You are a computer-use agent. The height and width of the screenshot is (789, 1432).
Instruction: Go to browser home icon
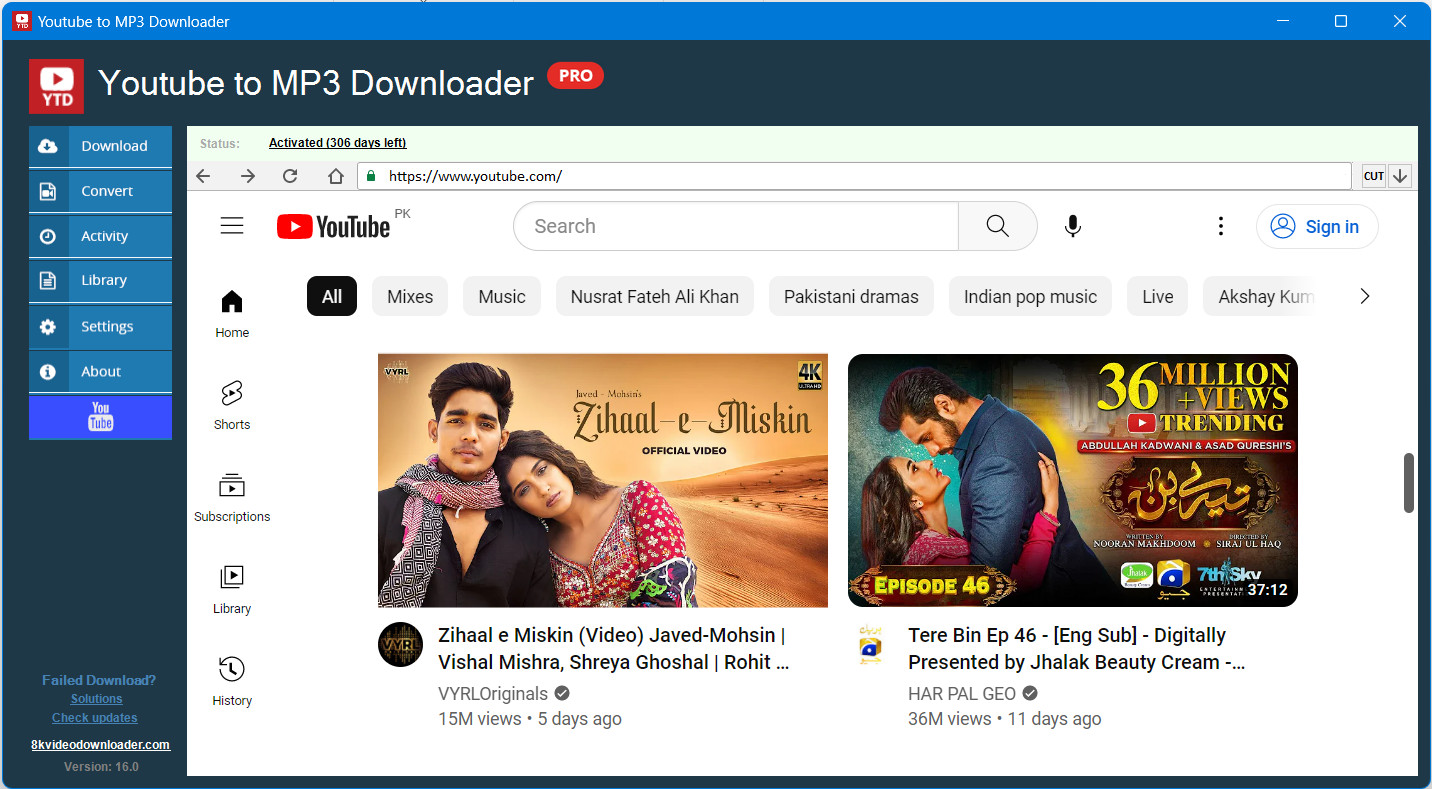(x=336, y=176)
